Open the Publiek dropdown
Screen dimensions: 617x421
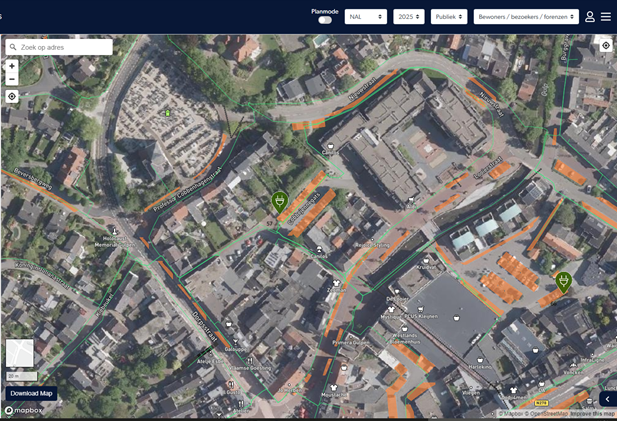click(x=449, y=17)
